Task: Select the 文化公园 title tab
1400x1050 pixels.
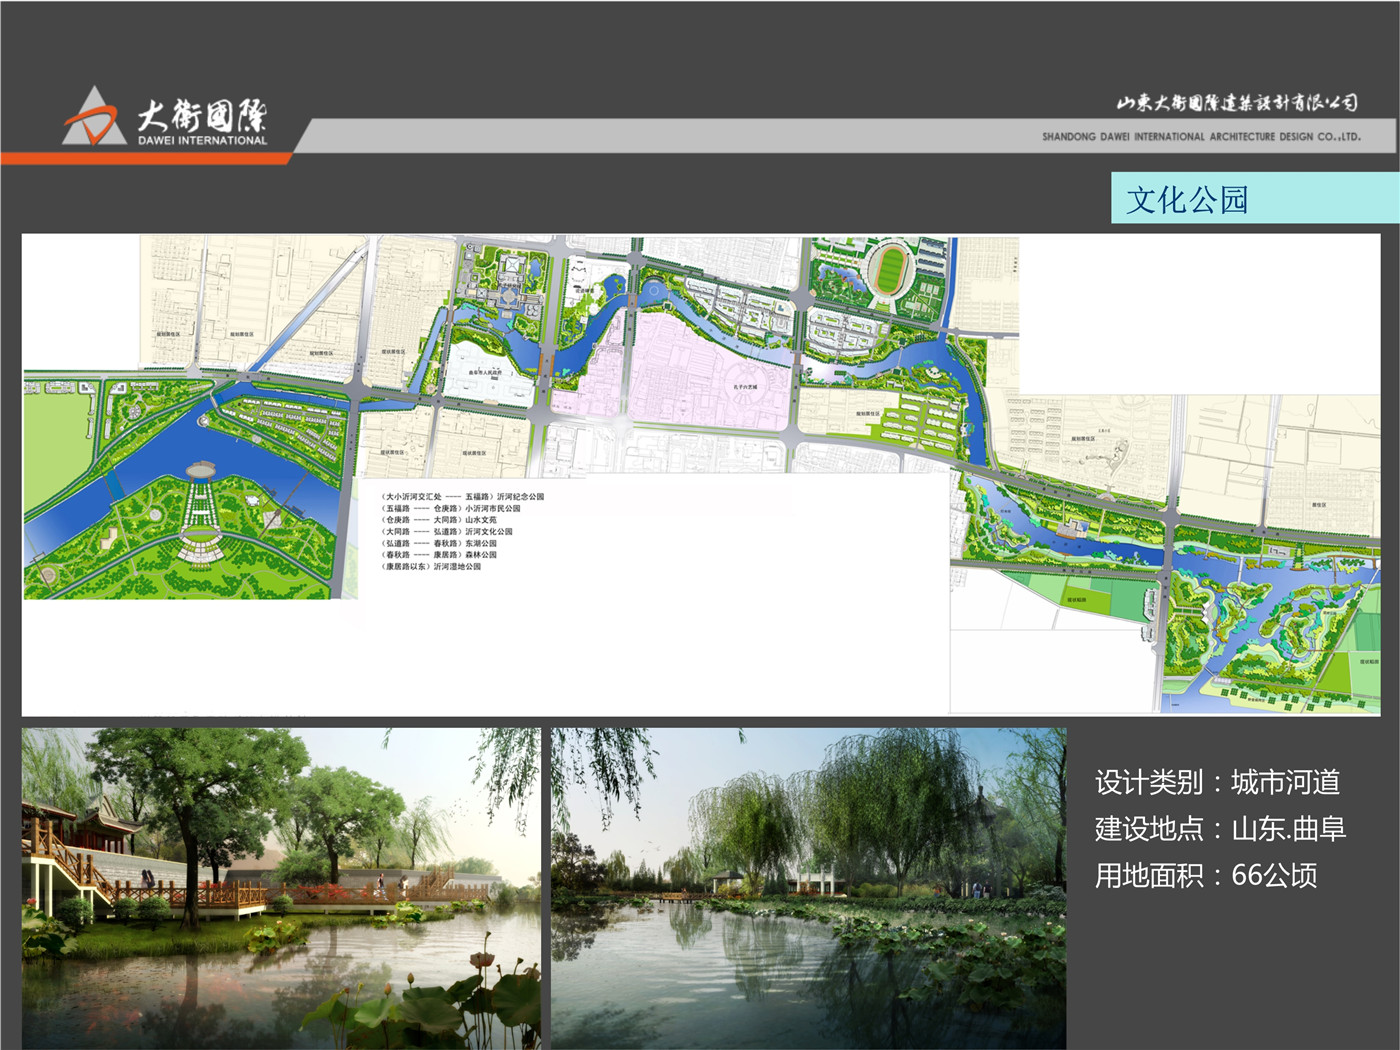Action: (1255, 198)
